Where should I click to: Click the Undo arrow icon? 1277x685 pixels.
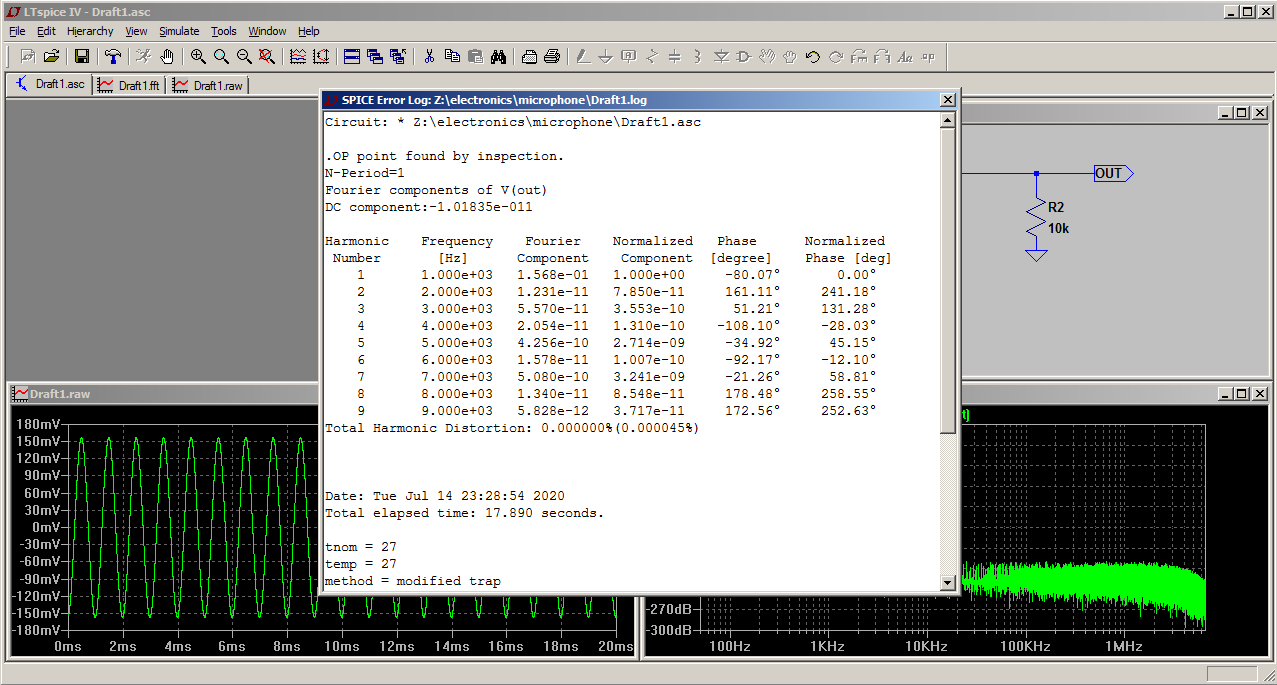point(813,56)
